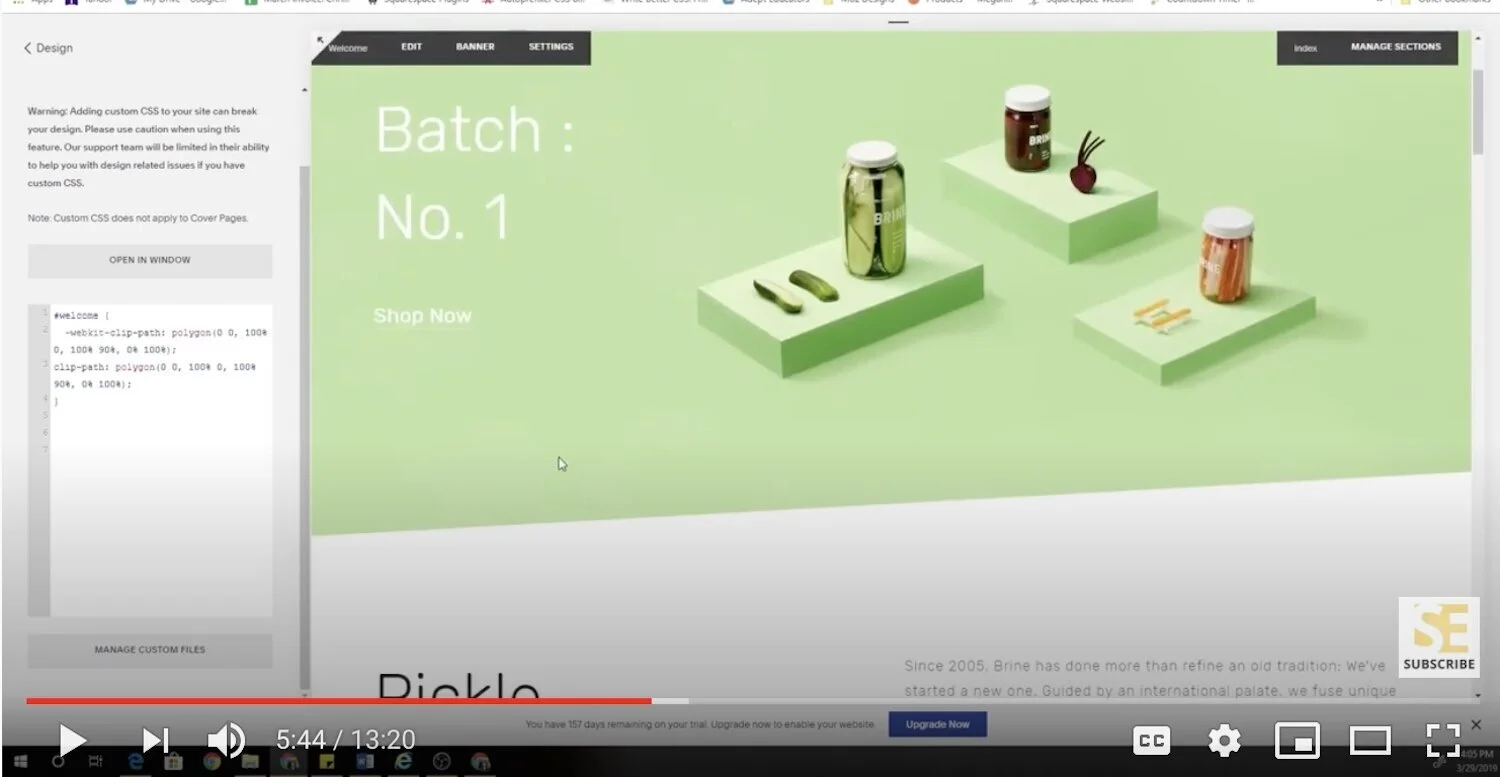
Task: Open Microsoft Word taskbar icon
Action: click(365, 762)
